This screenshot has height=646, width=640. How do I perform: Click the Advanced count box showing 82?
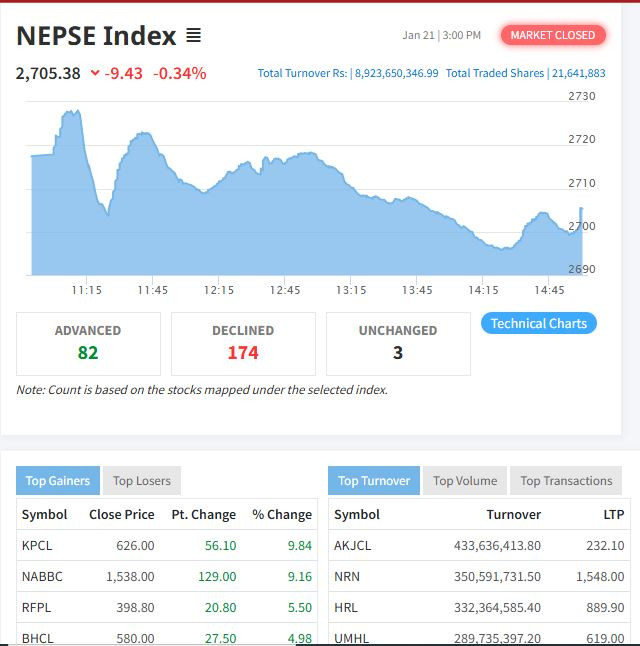pos(88,343)
